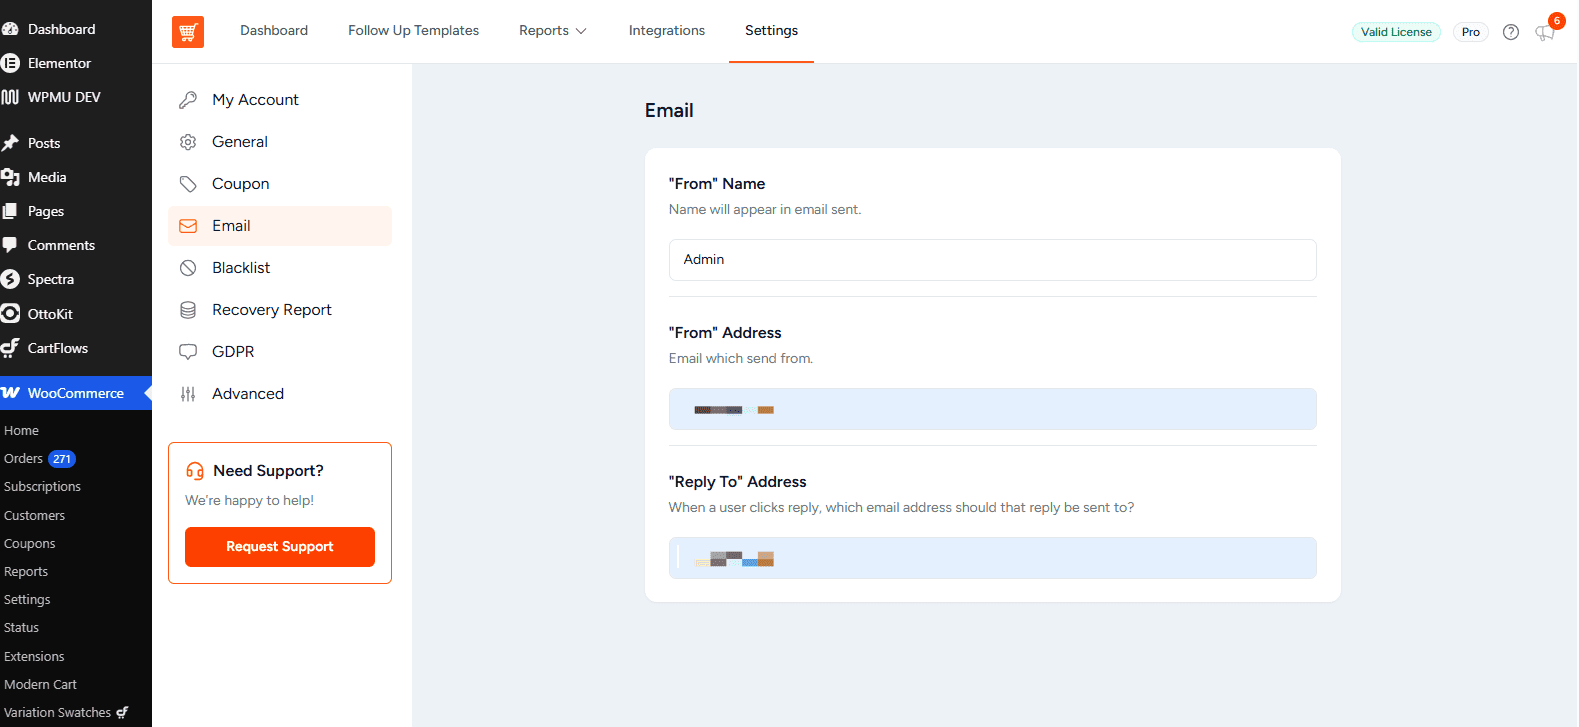
Task: Click the Blacklist ban icon
Action: [188, 268]
